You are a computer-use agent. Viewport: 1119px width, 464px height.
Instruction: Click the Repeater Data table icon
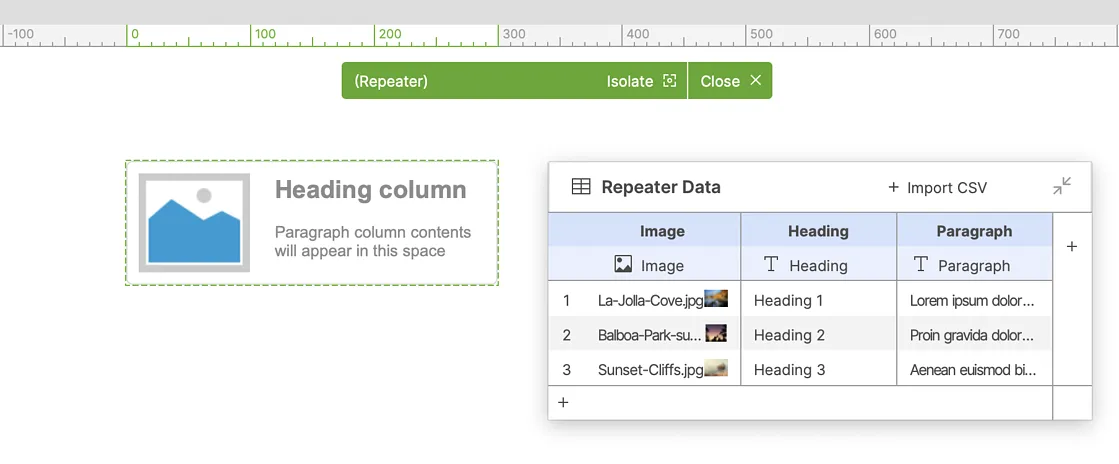click(x=581, y=187)
